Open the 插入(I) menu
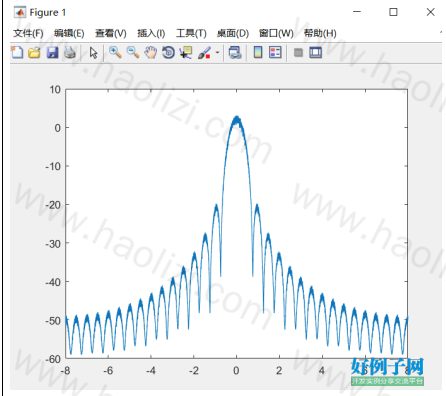446x396 pixels. tap(151, 33)
